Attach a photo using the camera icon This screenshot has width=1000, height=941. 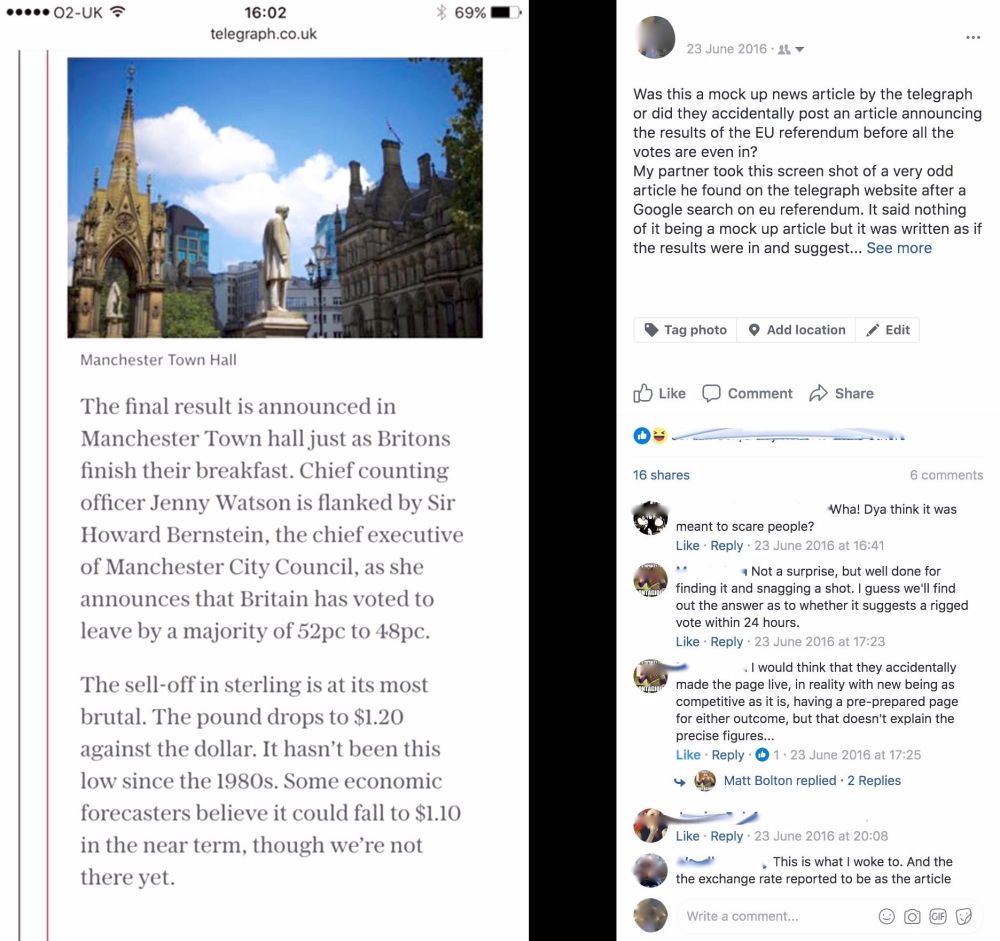point(913,917)
